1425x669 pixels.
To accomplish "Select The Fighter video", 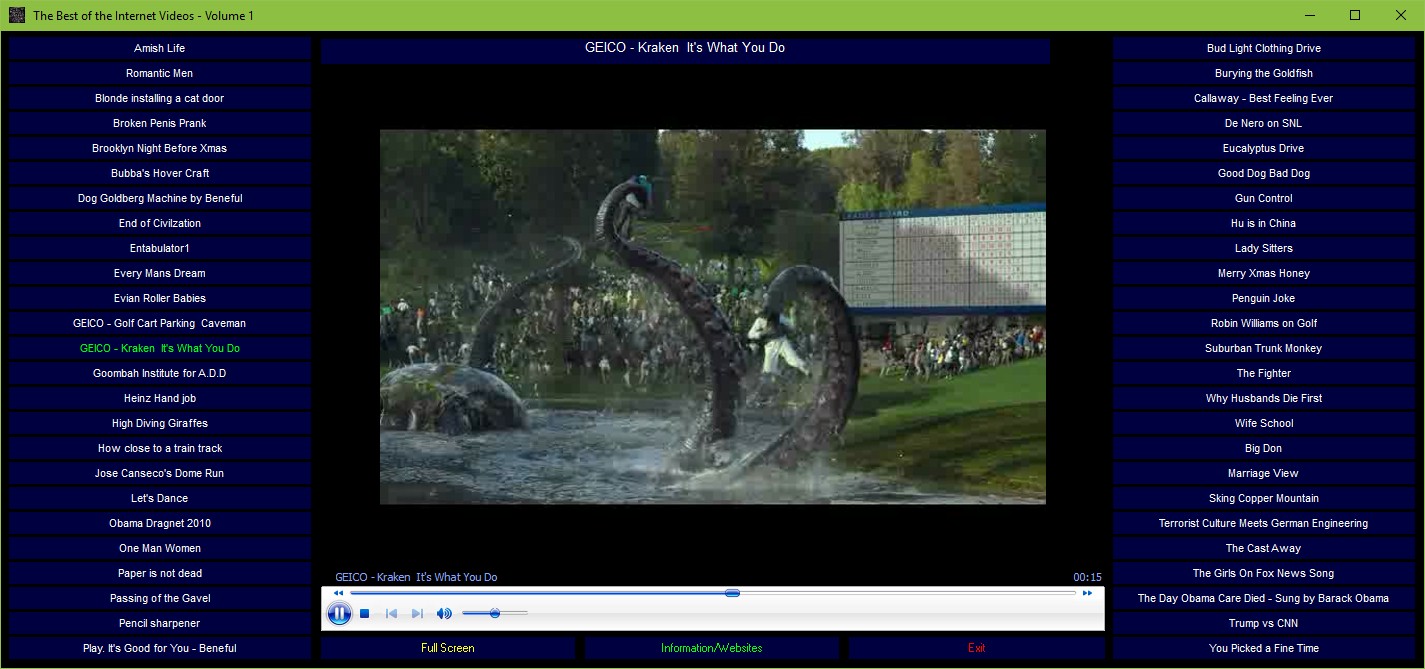I will (1264, 373).
